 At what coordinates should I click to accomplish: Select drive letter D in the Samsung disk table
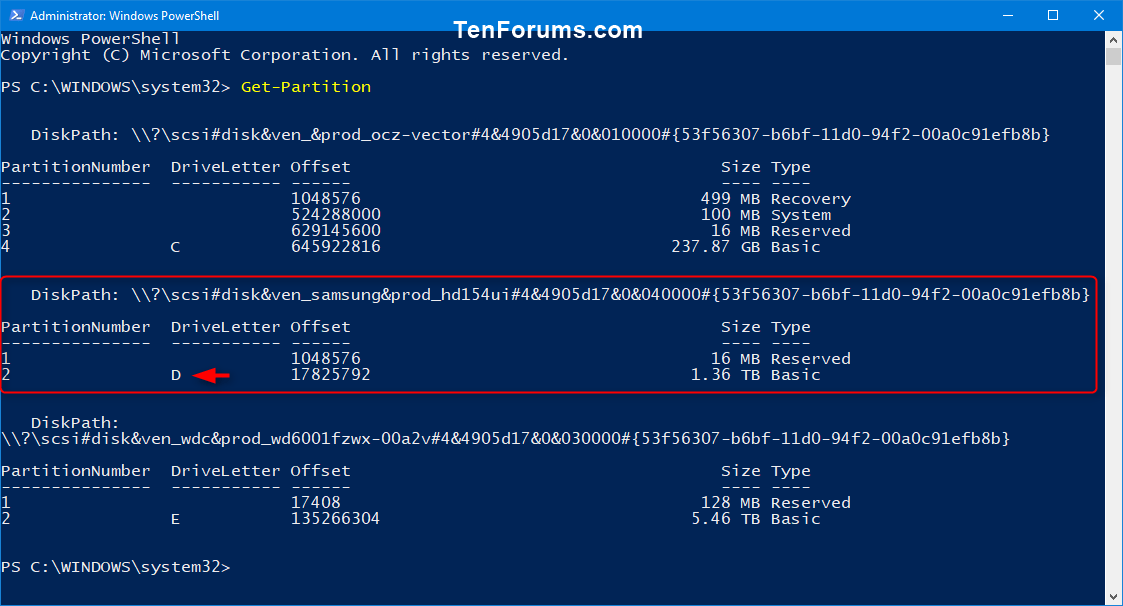point(175,374)
